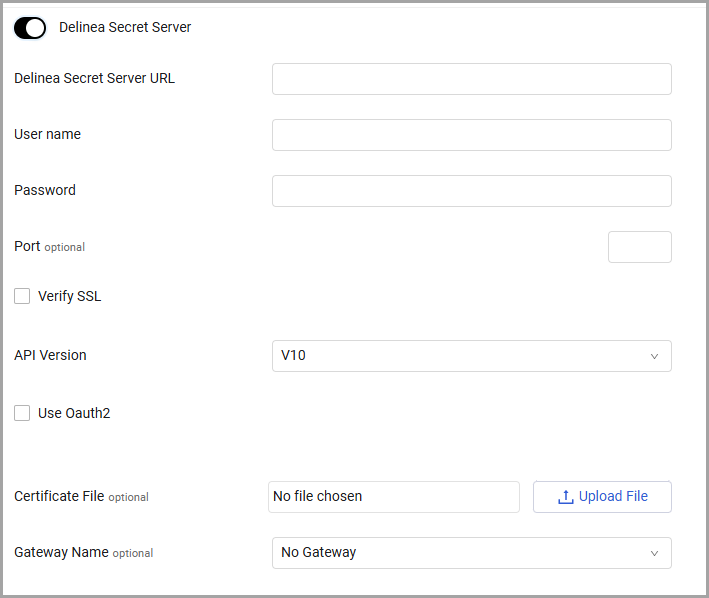Click the Verify SSL label text
Screen dimensions: 709x598
[70, 296]
